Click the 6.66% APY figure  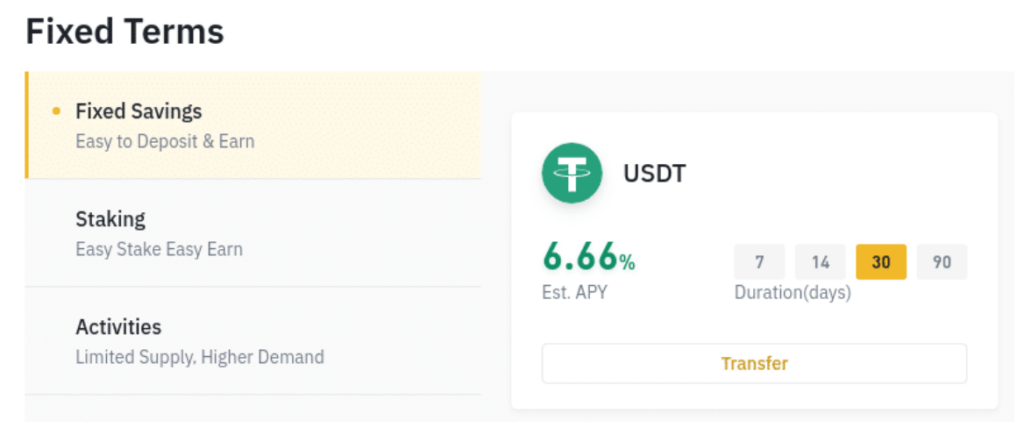(588, 257)
